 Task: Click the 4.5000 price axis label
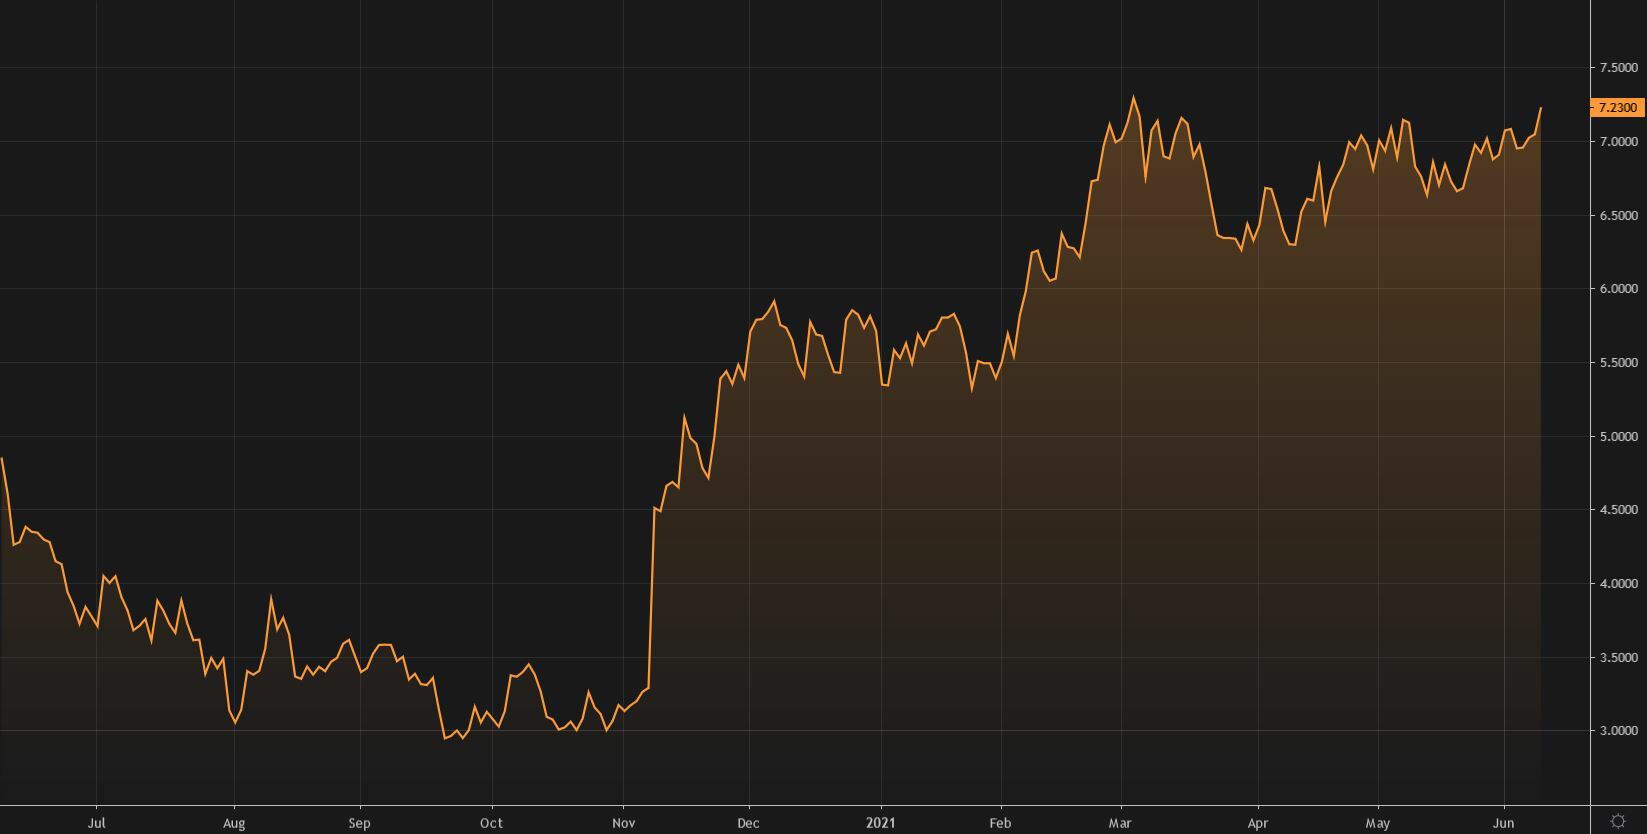[x=1618, y=510]
